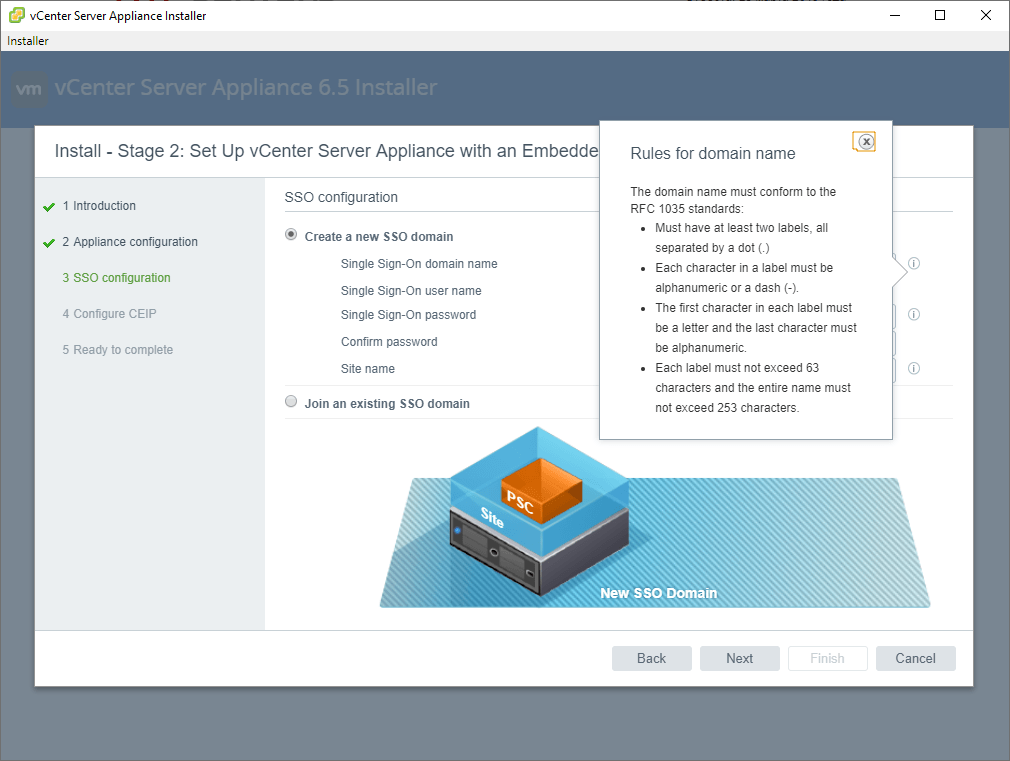Close the Rules for domain name popup
1010x761 pixels.
[866, 142]
